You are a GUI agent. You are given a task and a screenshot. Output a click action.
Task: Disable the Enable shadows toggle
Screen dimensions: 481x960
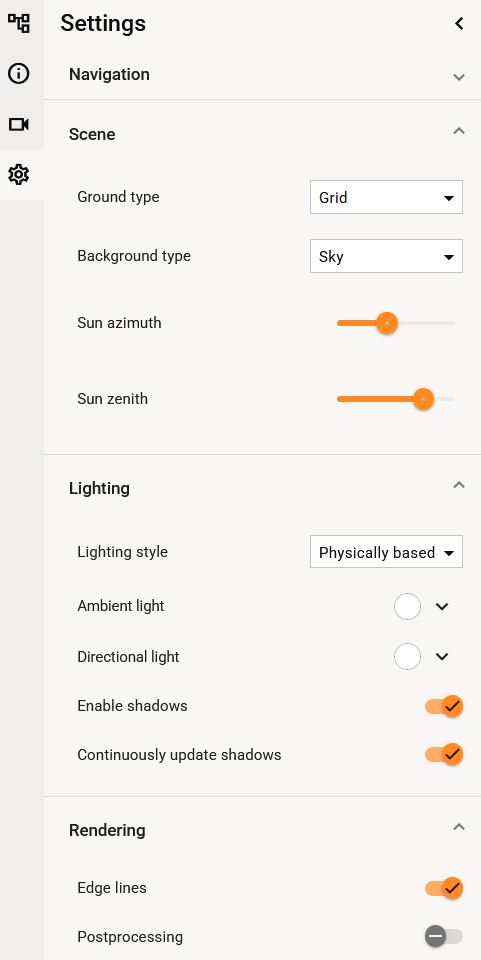(444, 707)
